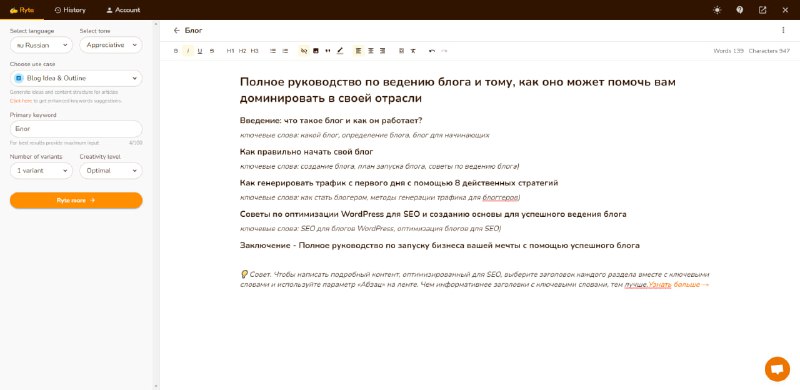Toggle italic formatting button
Viewport: 800px width, 390px height.
click(188, 51)
